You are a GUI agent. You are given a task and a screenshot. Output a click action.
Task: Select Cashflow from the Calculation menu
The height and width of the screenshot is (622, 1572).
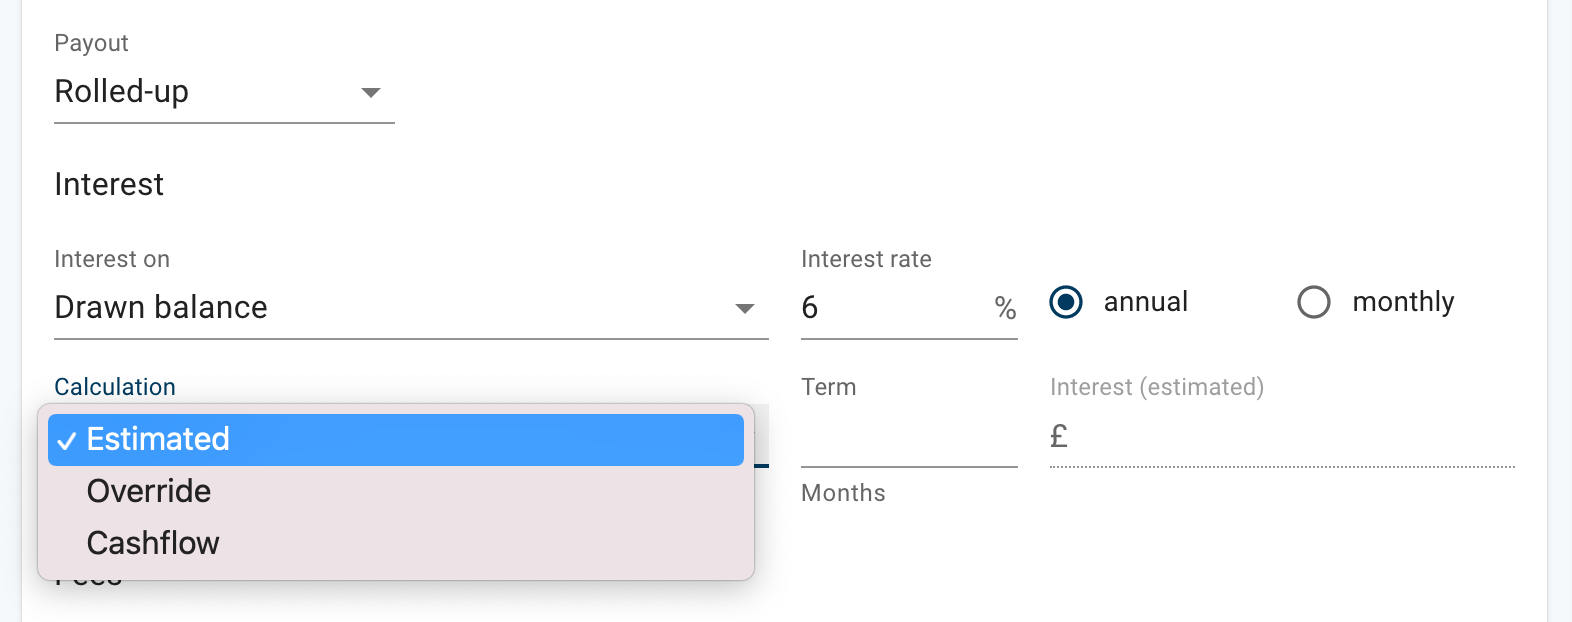[152, 543]
